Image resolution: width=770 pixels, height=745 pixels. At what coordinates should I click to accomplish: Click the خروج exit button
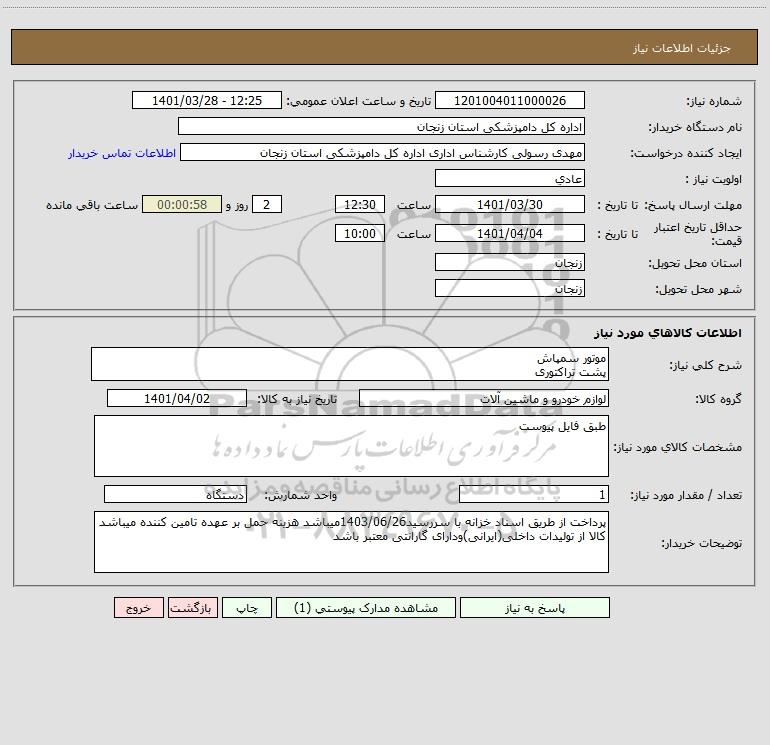(x=138, y=607)
